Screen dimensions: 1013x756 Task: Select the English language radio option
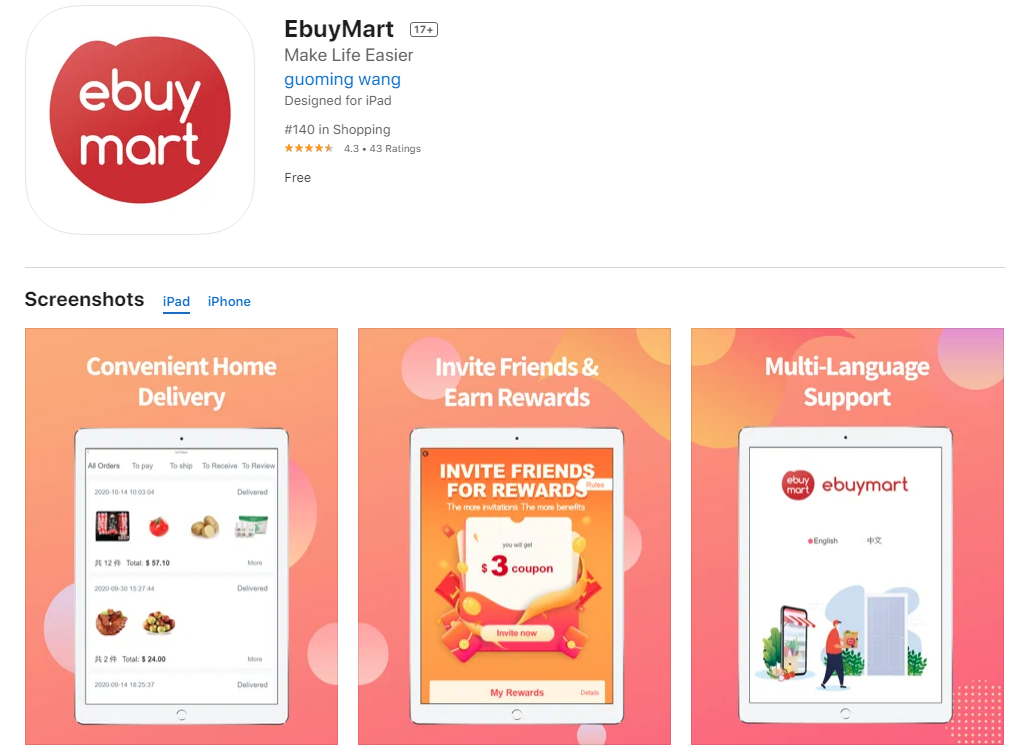(822, 541)
